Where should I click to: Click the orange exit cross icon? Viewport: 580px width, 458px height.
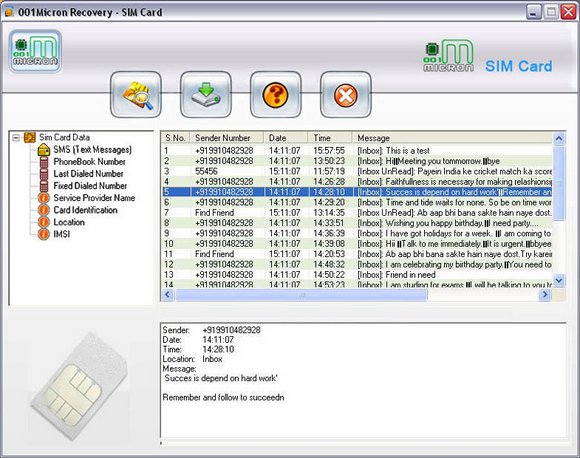345,95
